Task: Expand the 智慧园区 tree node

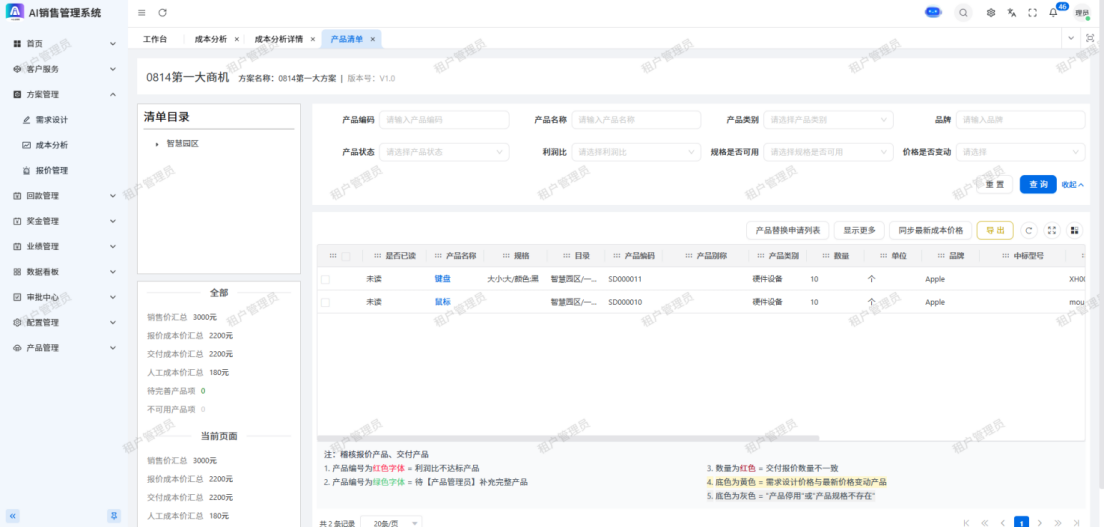Action: coord(157,144)
